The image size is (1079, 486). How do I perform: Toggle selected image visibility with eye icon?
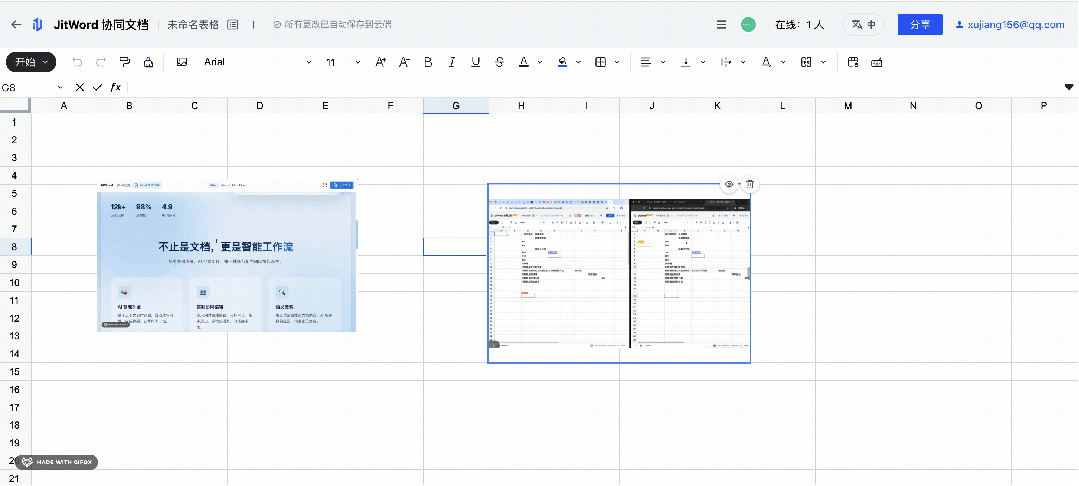pyautogui.click(x=729, y=184)
